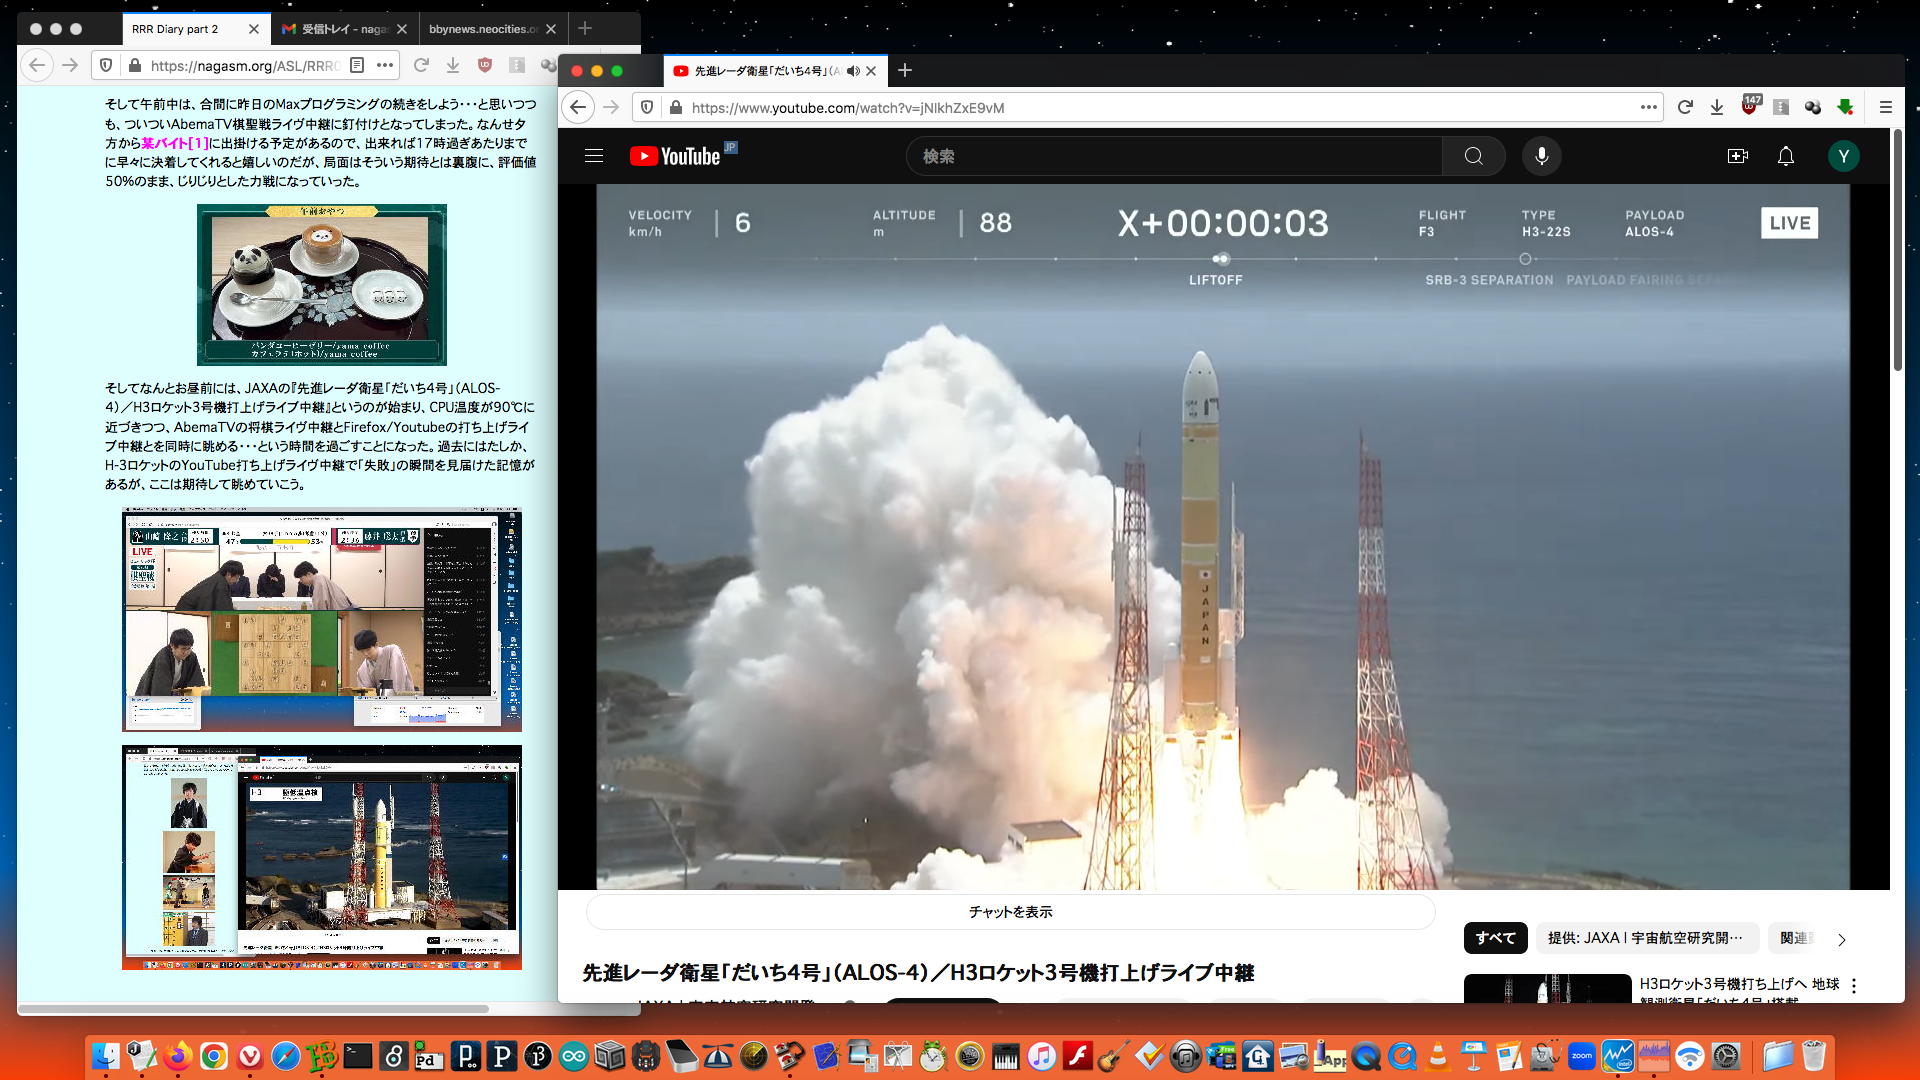Viewport: 1920px width, 1080px height.
Task: Open Firefox downloads arrow in YouTube window
Action: (x=1717, y=107)
